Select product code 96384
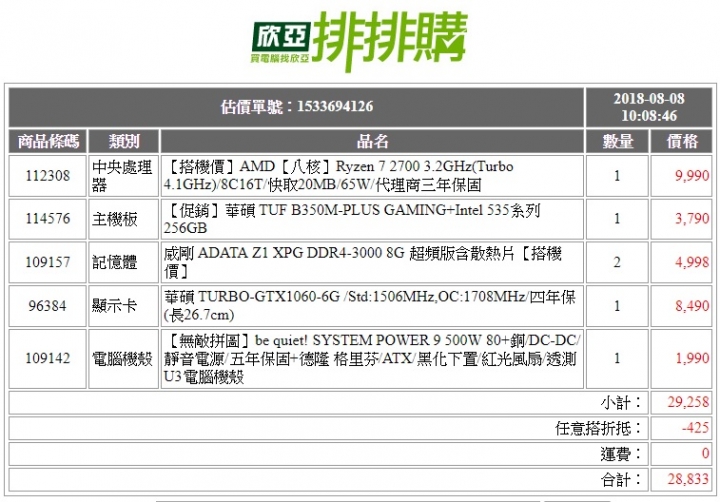 click(48, 305)
